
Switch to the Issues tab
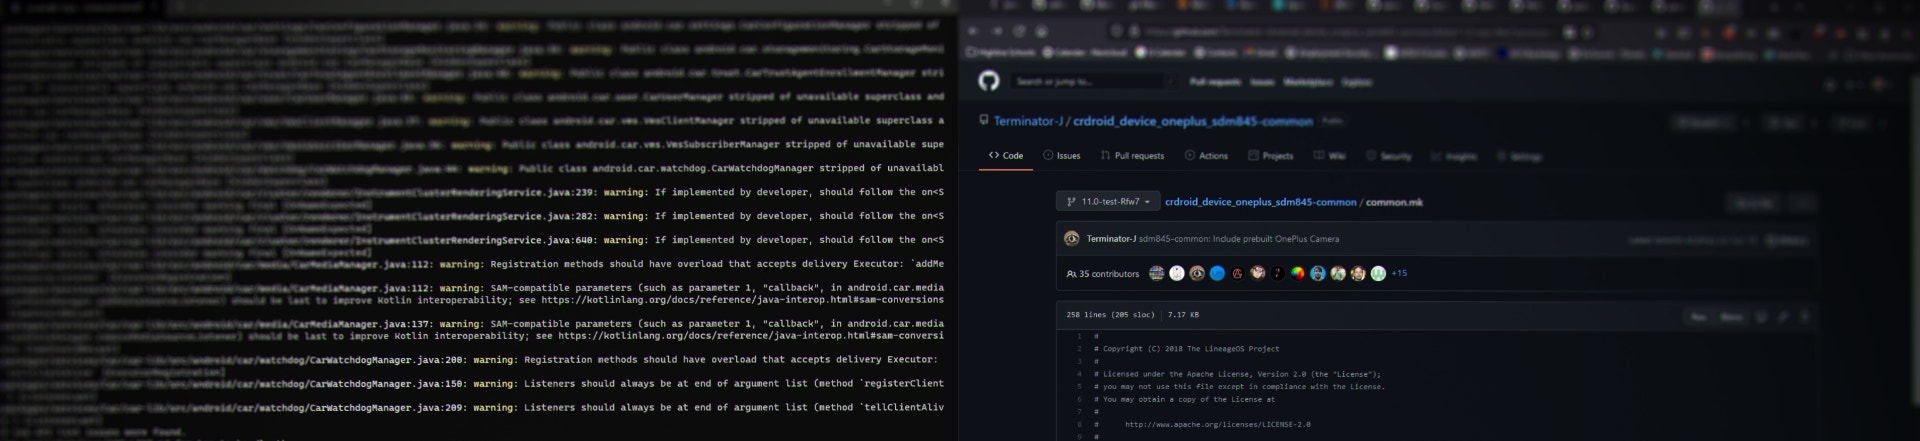(x=1061, y=156)
